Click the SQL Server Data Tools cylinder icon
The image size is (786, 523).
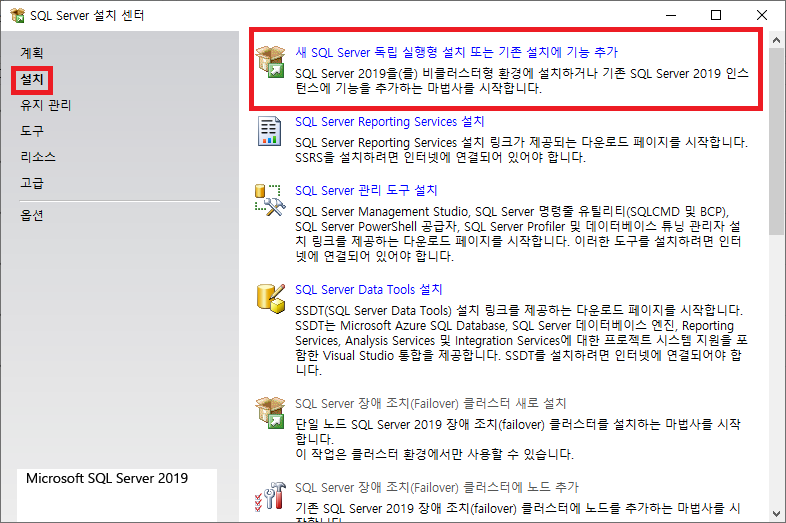tap(271, 298)
